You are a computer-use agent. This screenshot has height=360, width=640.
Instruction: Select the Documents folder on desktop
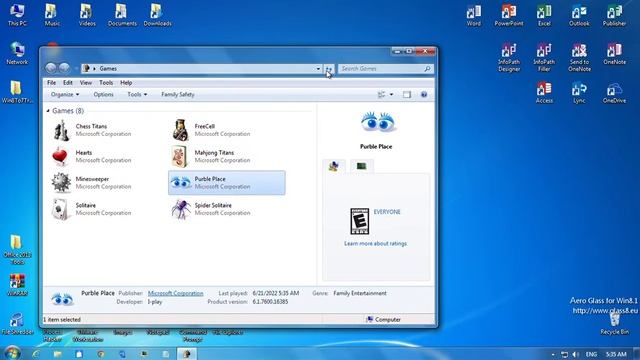pos(122,16)
